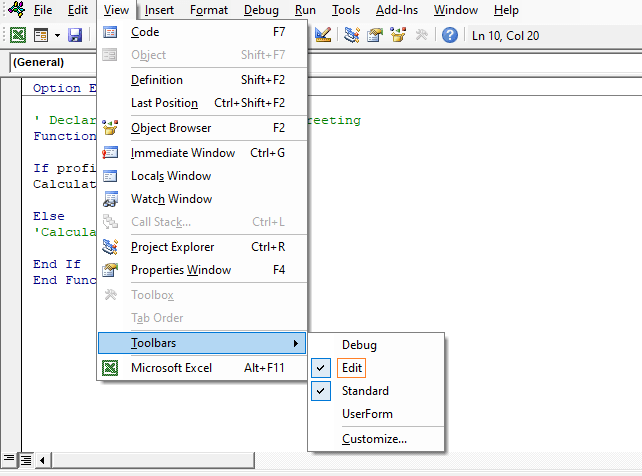This screenshot has width=642, height=476.
Task: Select Procedure View at bottom left
Action: tap(9, 459)
